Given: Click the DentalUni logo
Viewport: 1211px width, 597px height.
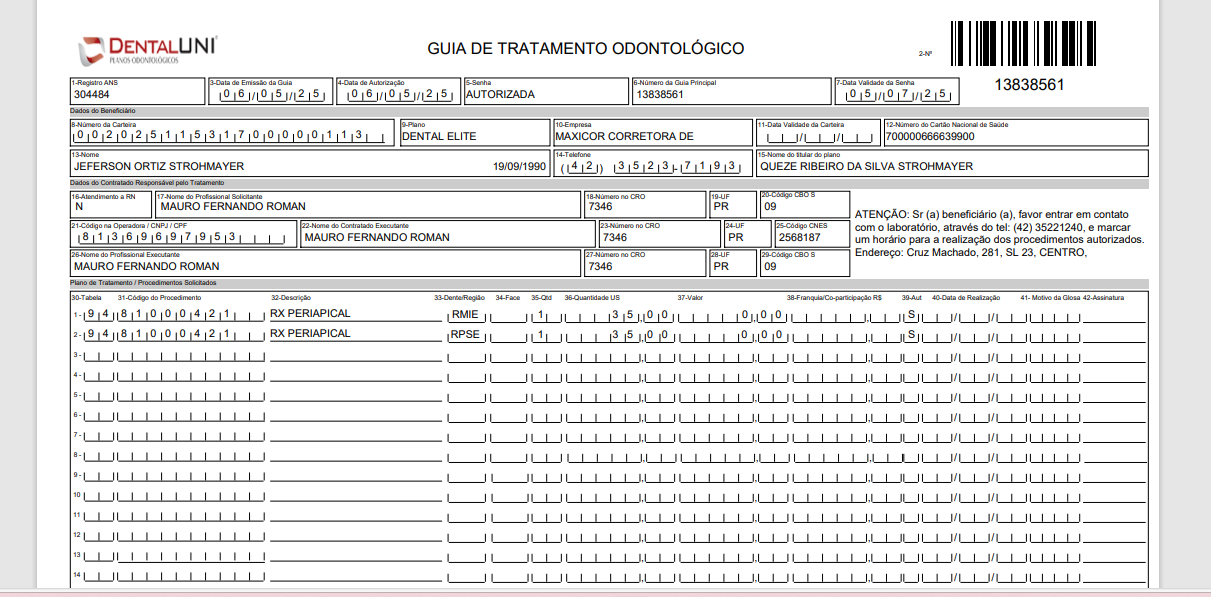Looking at the screenshot, I should [x=146, y=49].
